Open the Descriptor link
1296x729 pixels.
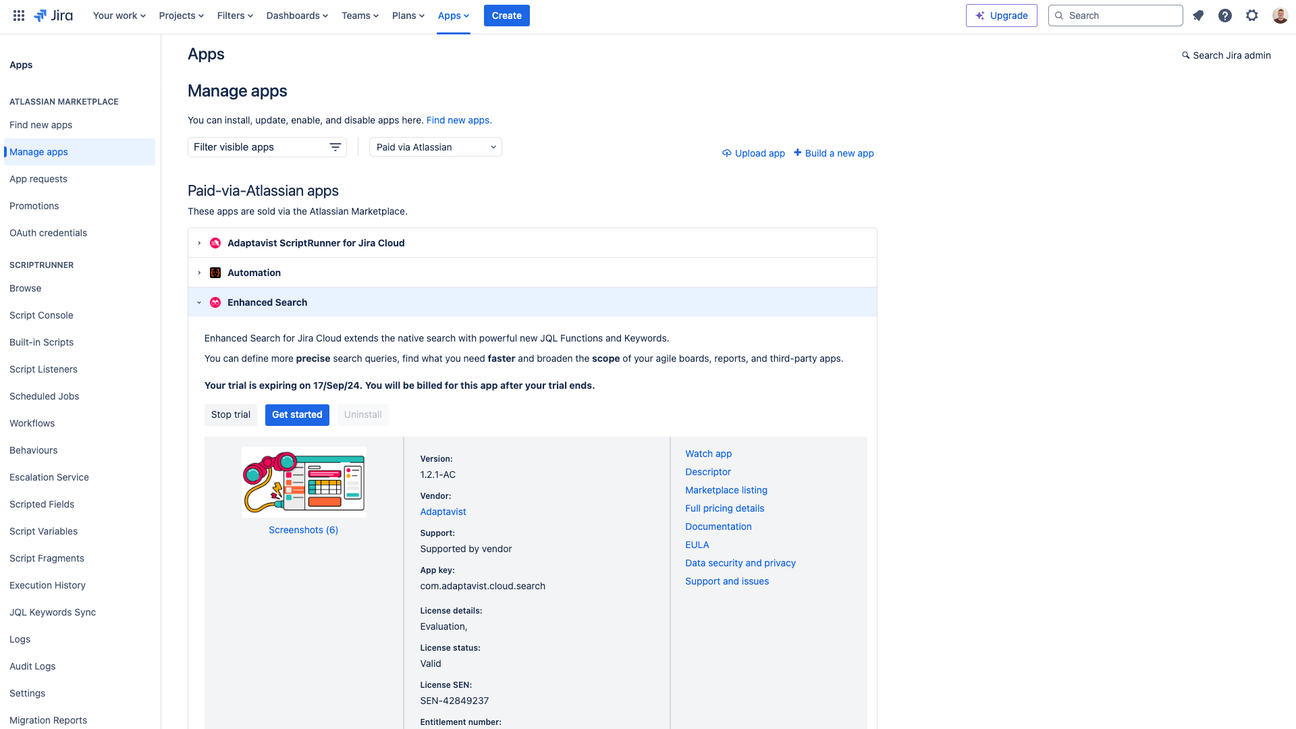point(708,472)
